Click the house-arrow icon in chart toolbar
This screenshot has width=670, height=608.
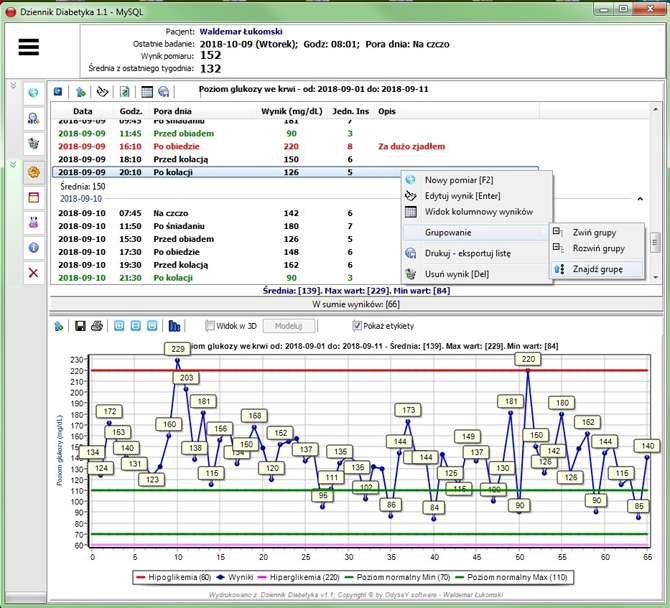(x=59, y=326)
